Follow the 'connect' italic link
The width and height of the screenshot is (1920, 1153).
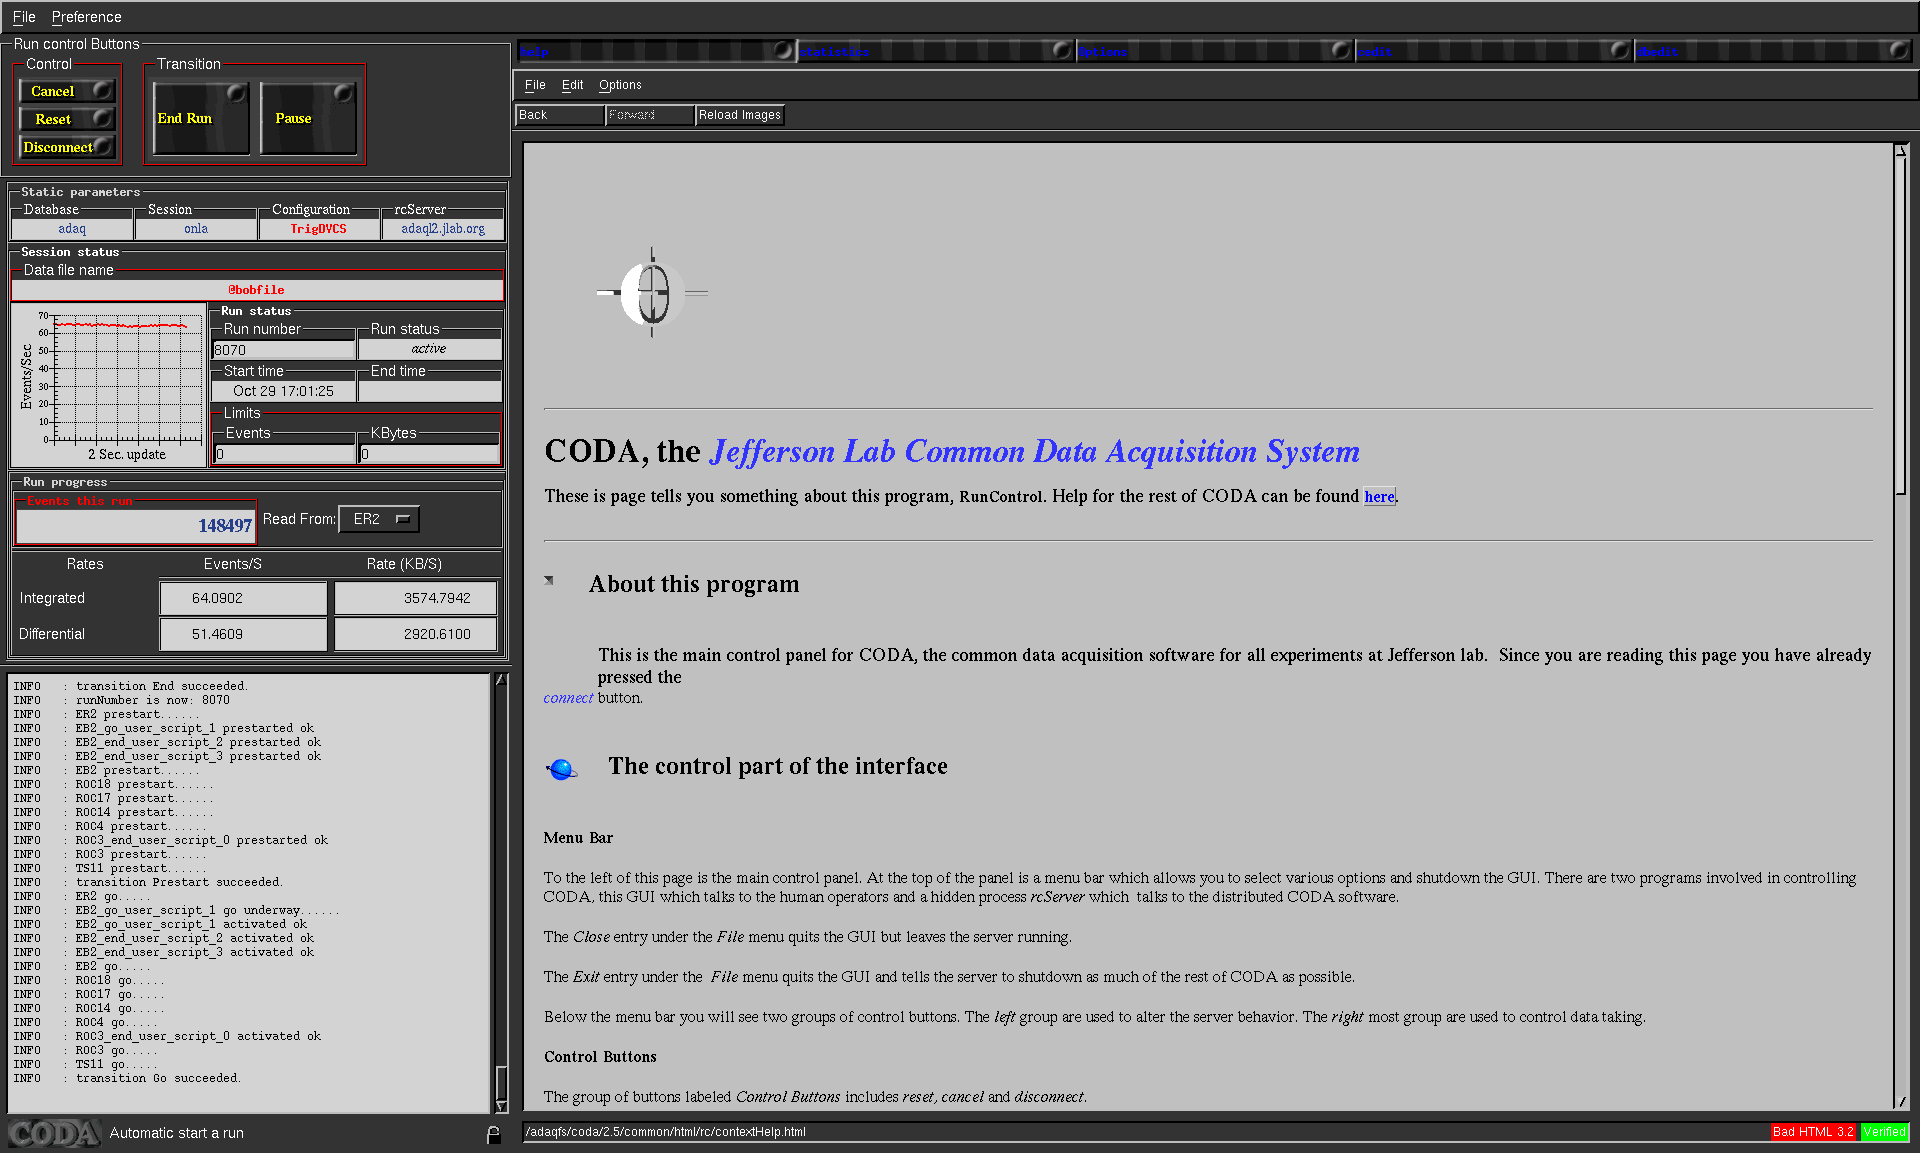(568, 698)
